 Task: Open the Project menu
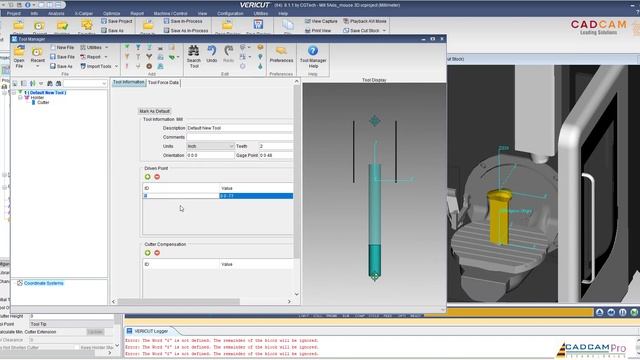pos(13,13)
